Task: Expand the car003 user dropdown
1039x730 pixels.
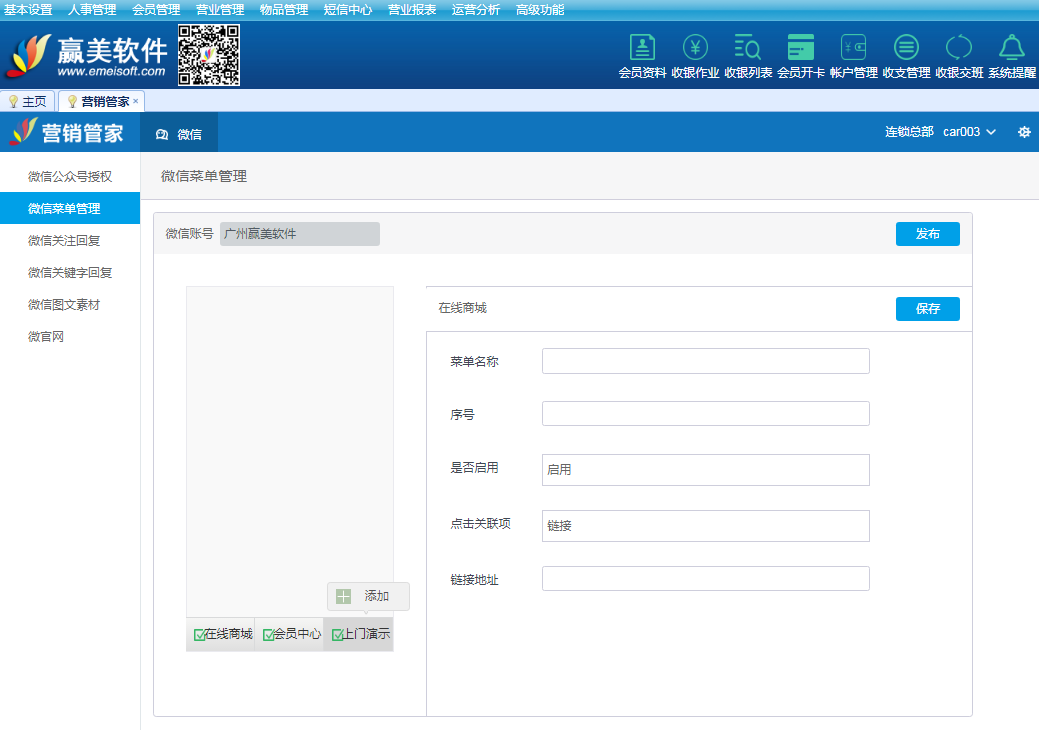Action: (x=969, y=132)
